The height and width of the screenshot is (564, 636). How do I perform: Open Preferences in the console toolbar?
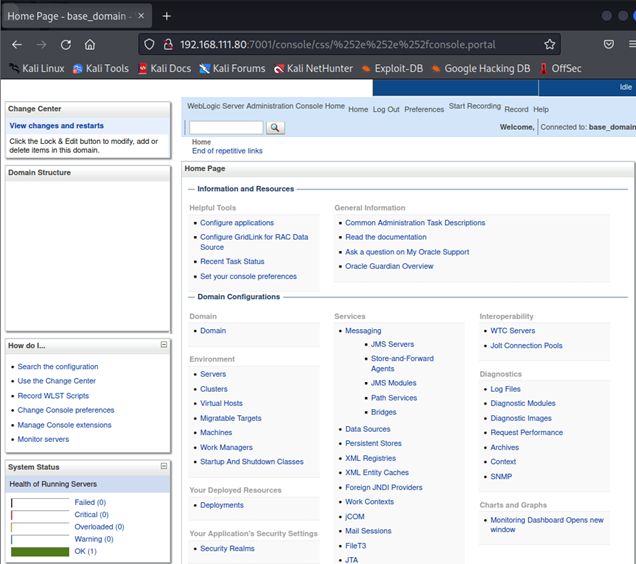[x=424, y=110]
